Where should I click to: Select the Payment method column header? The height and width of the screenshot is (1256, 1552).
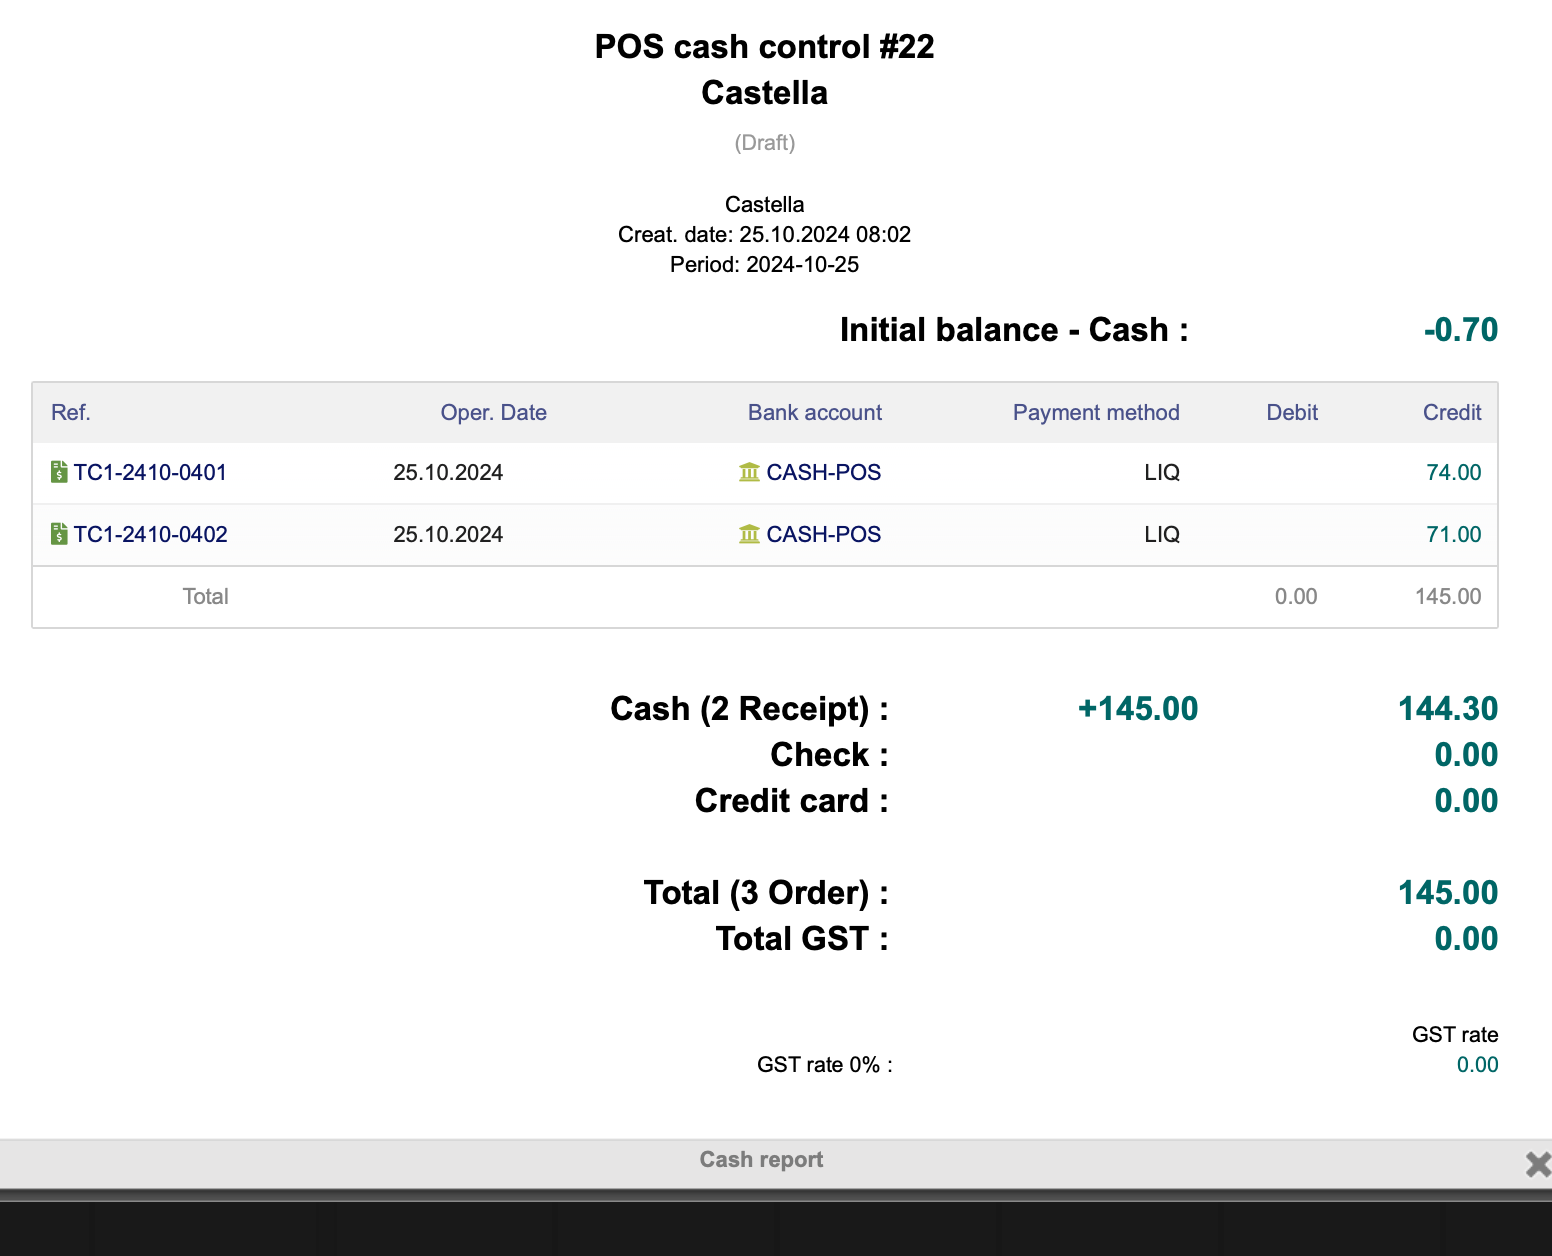(1096, 412)
